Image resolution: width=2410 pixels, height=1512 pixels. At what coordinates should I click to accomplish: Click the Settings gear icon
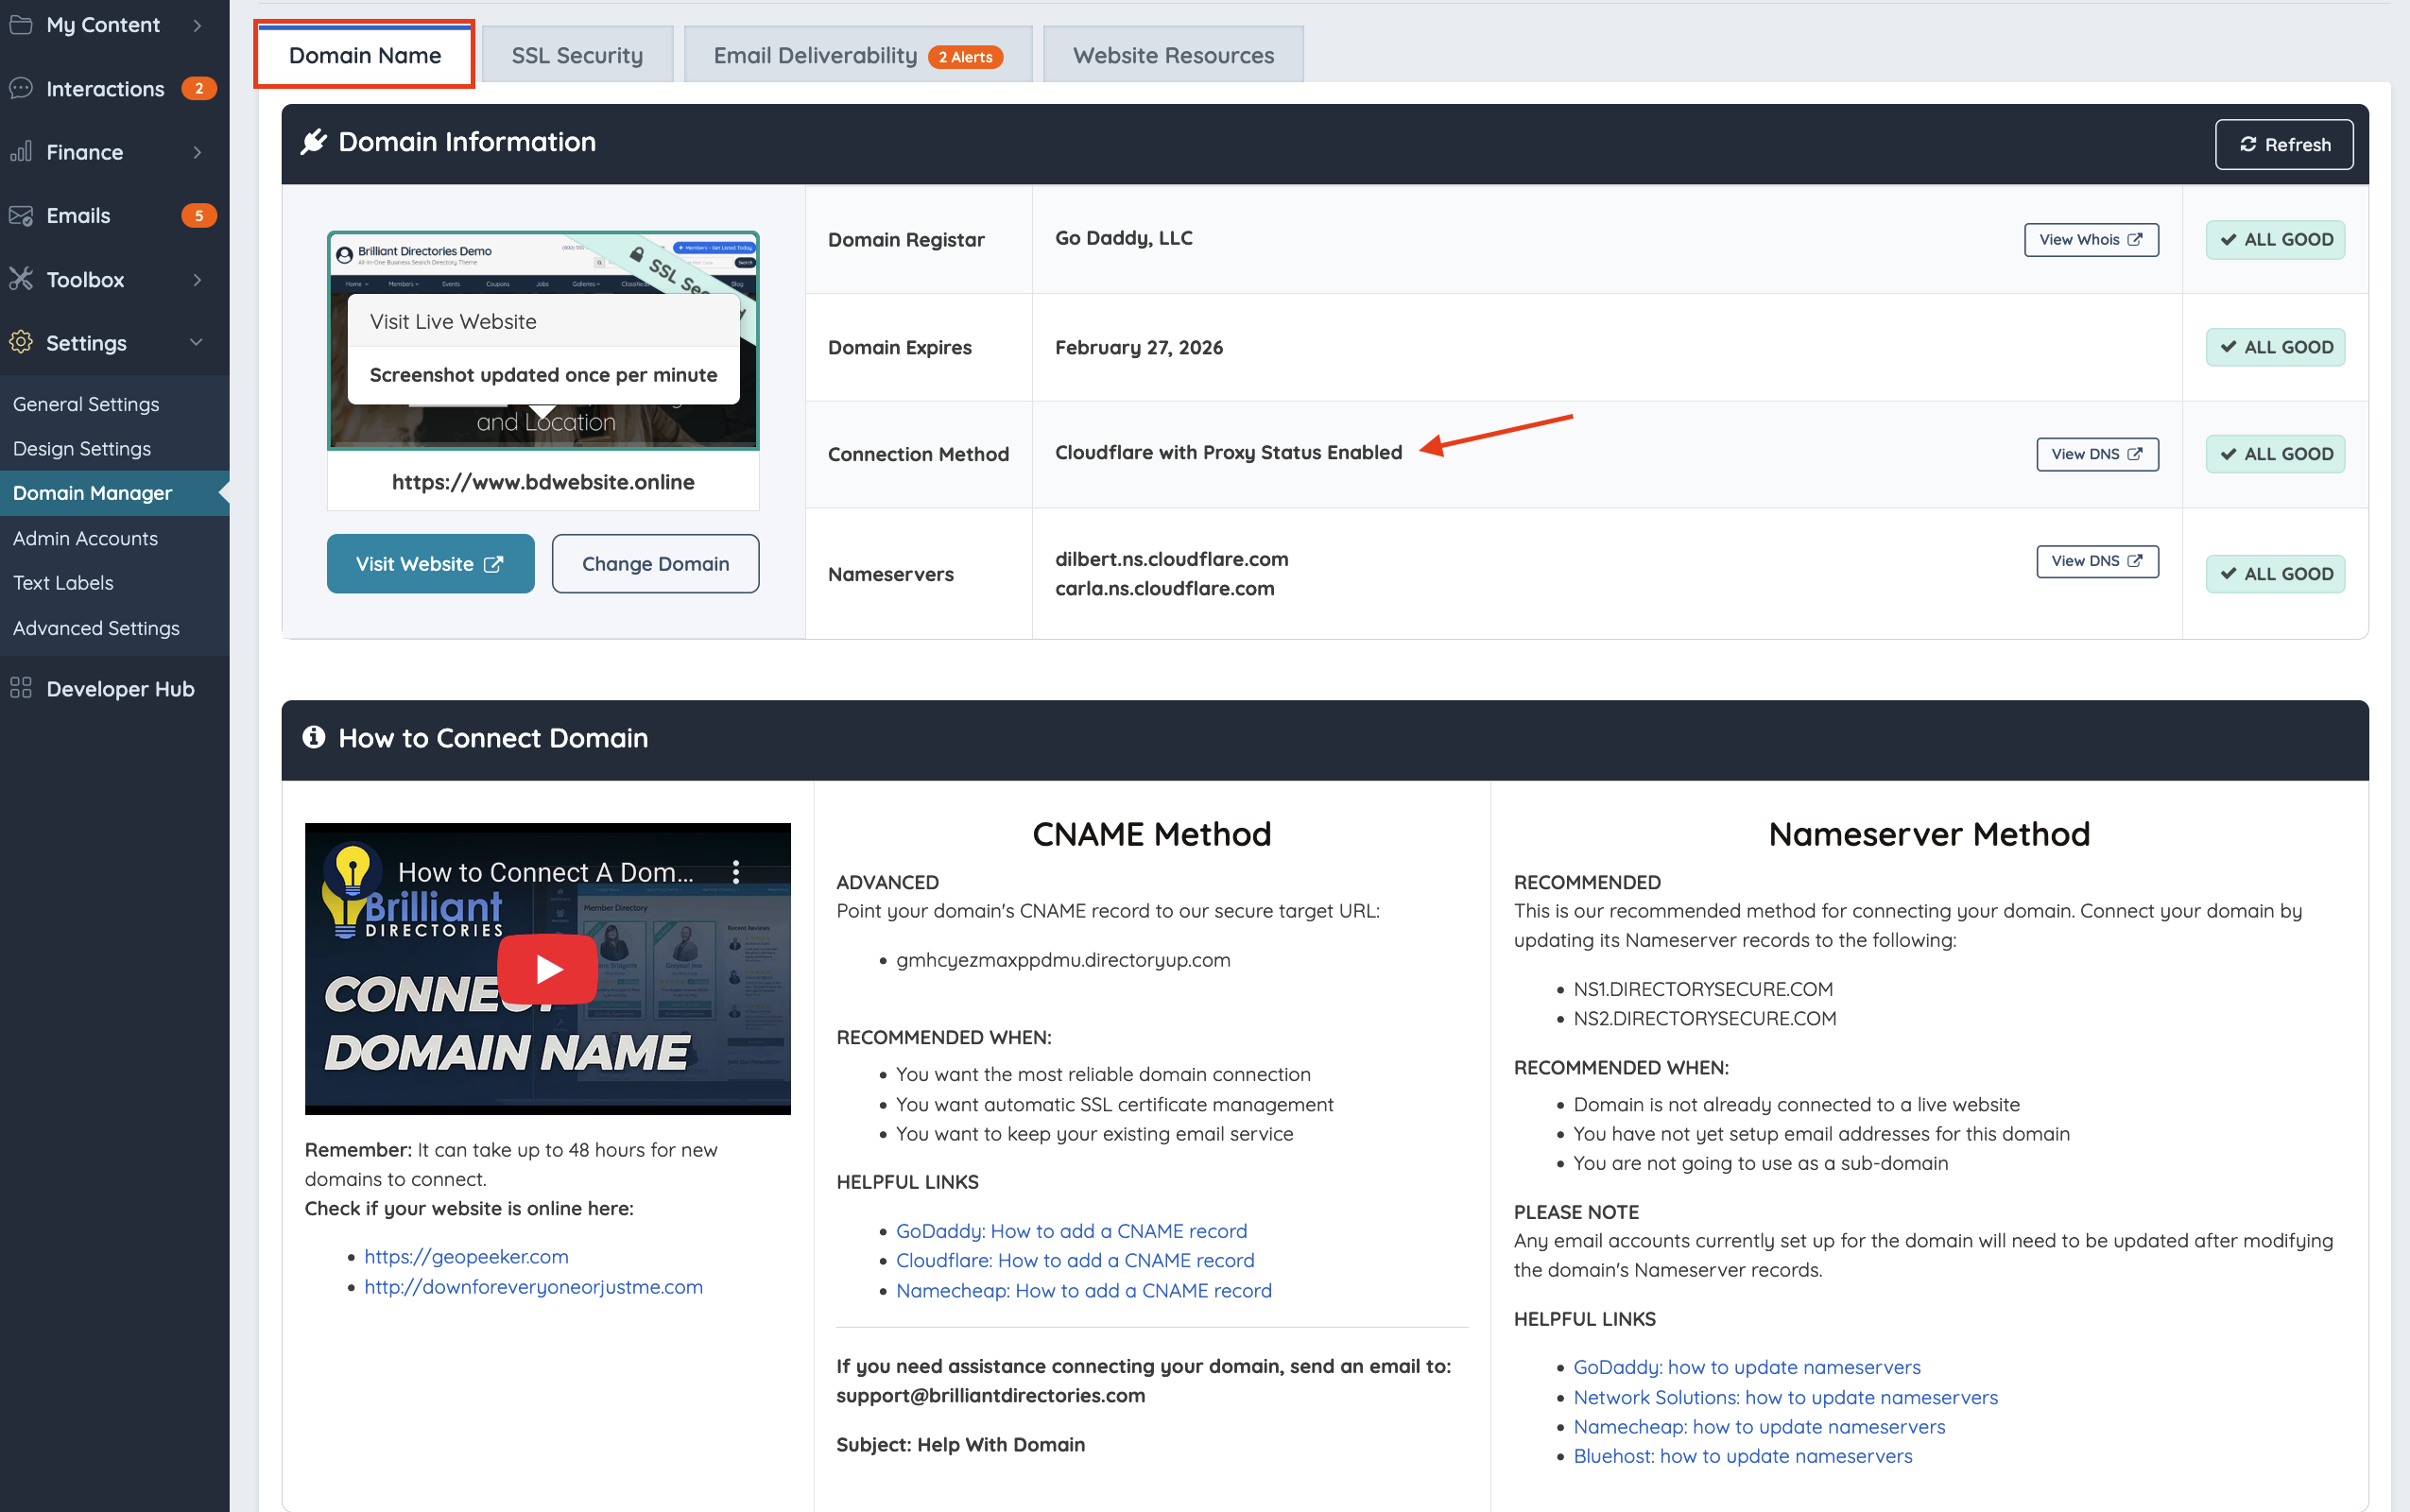pyautogui.click(x=21, y=342)
